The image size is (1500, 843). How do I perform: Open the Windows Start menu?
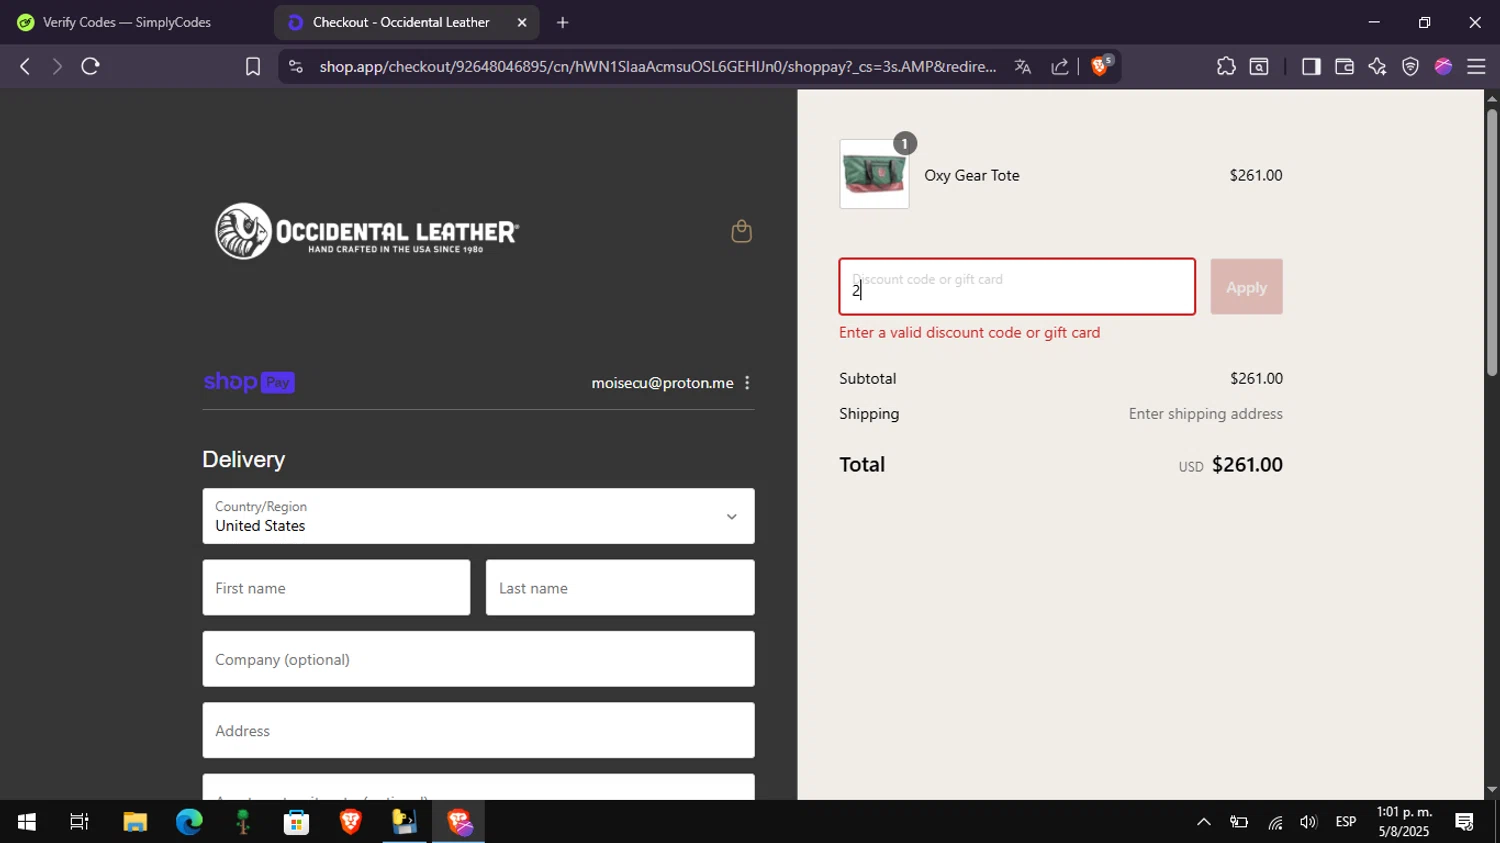click(x=27, y=822)
